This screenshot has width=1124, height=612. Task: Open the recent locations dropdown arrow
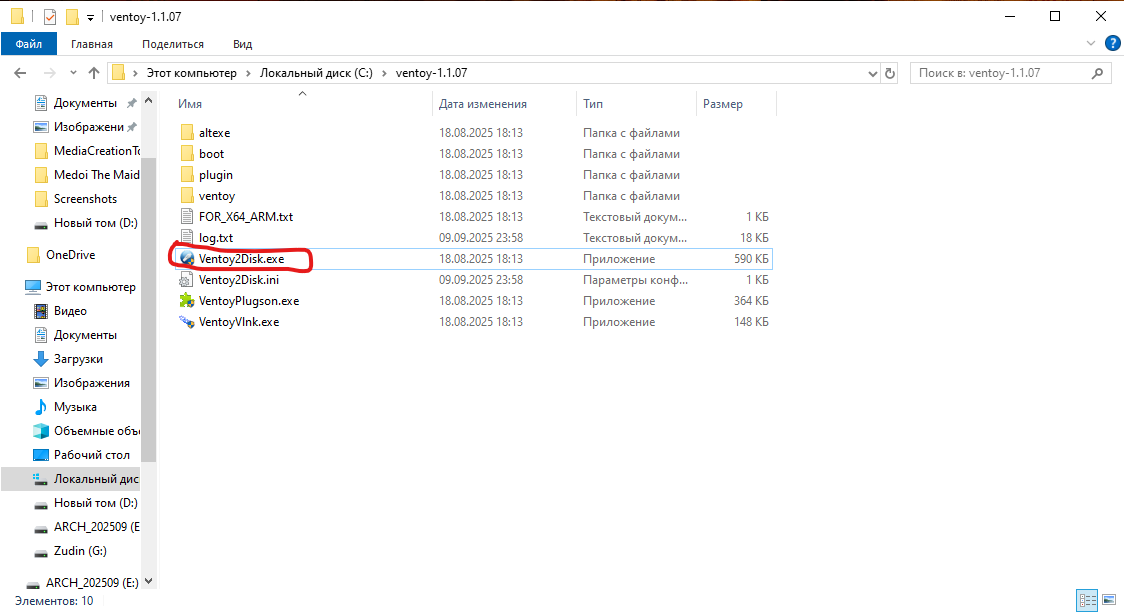click(70, 73)
